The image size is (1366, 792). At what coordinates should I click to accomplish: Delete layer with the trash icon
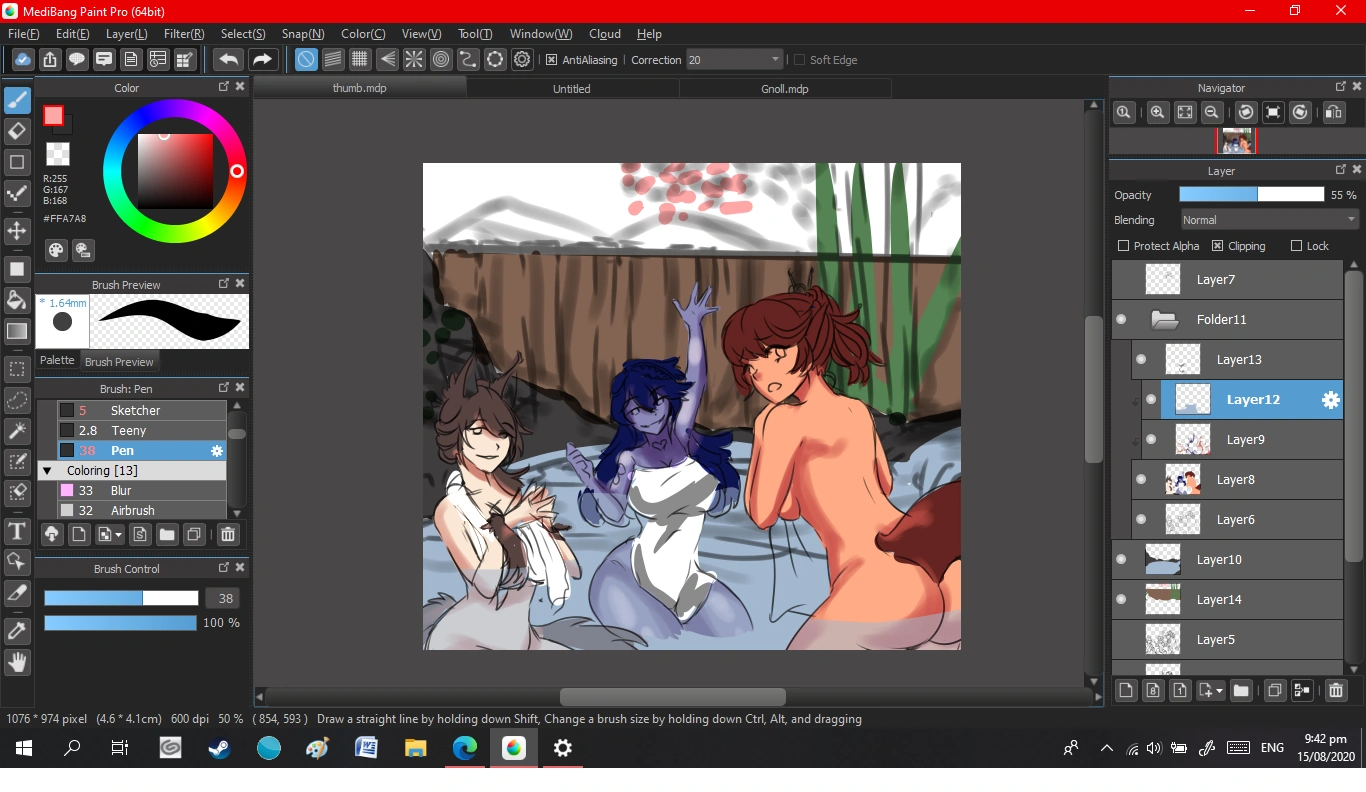1336,690
